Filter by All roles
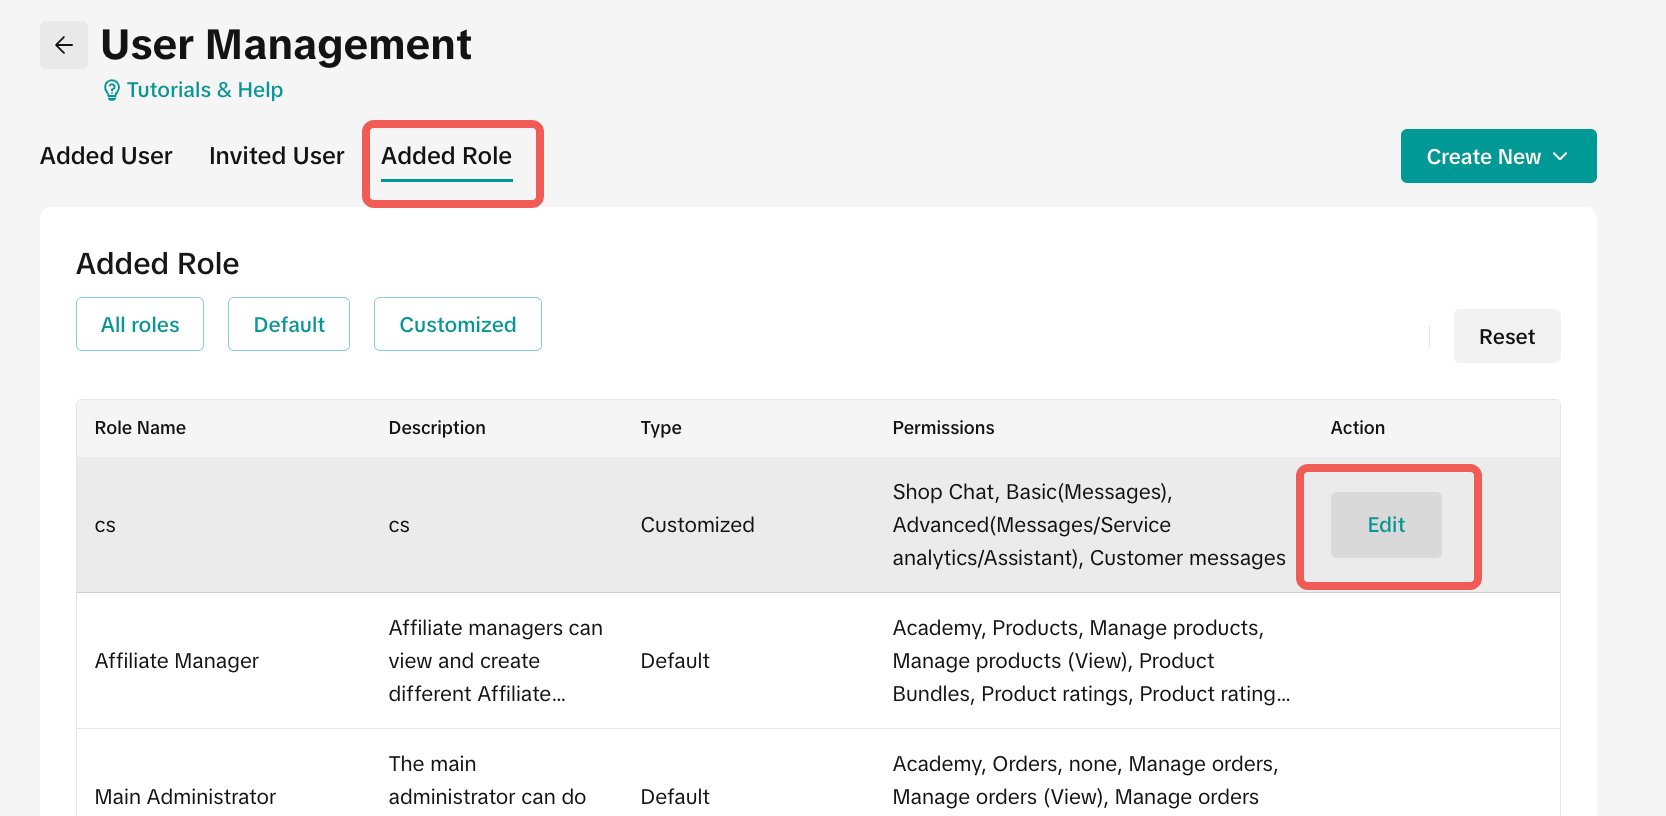This screenshot has height=816, width=1666. pos(140,325)
